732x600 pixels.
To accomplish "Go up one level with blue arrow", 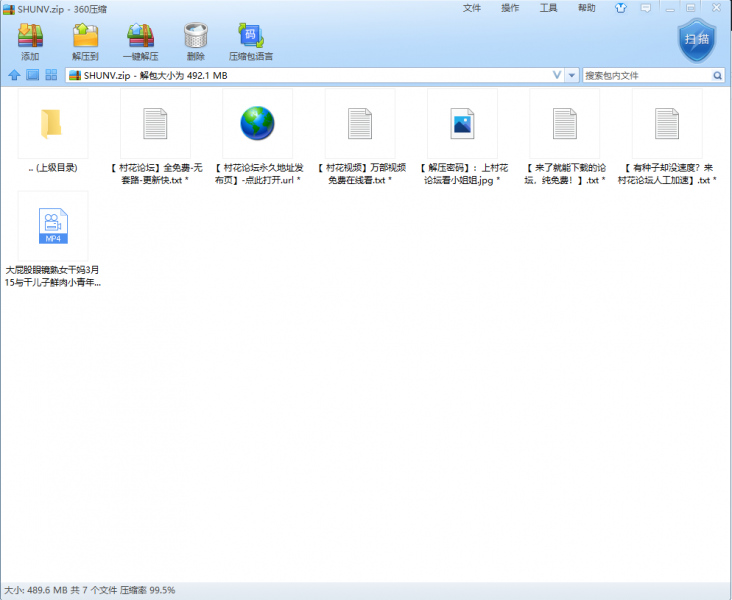I will click(14, 75).
